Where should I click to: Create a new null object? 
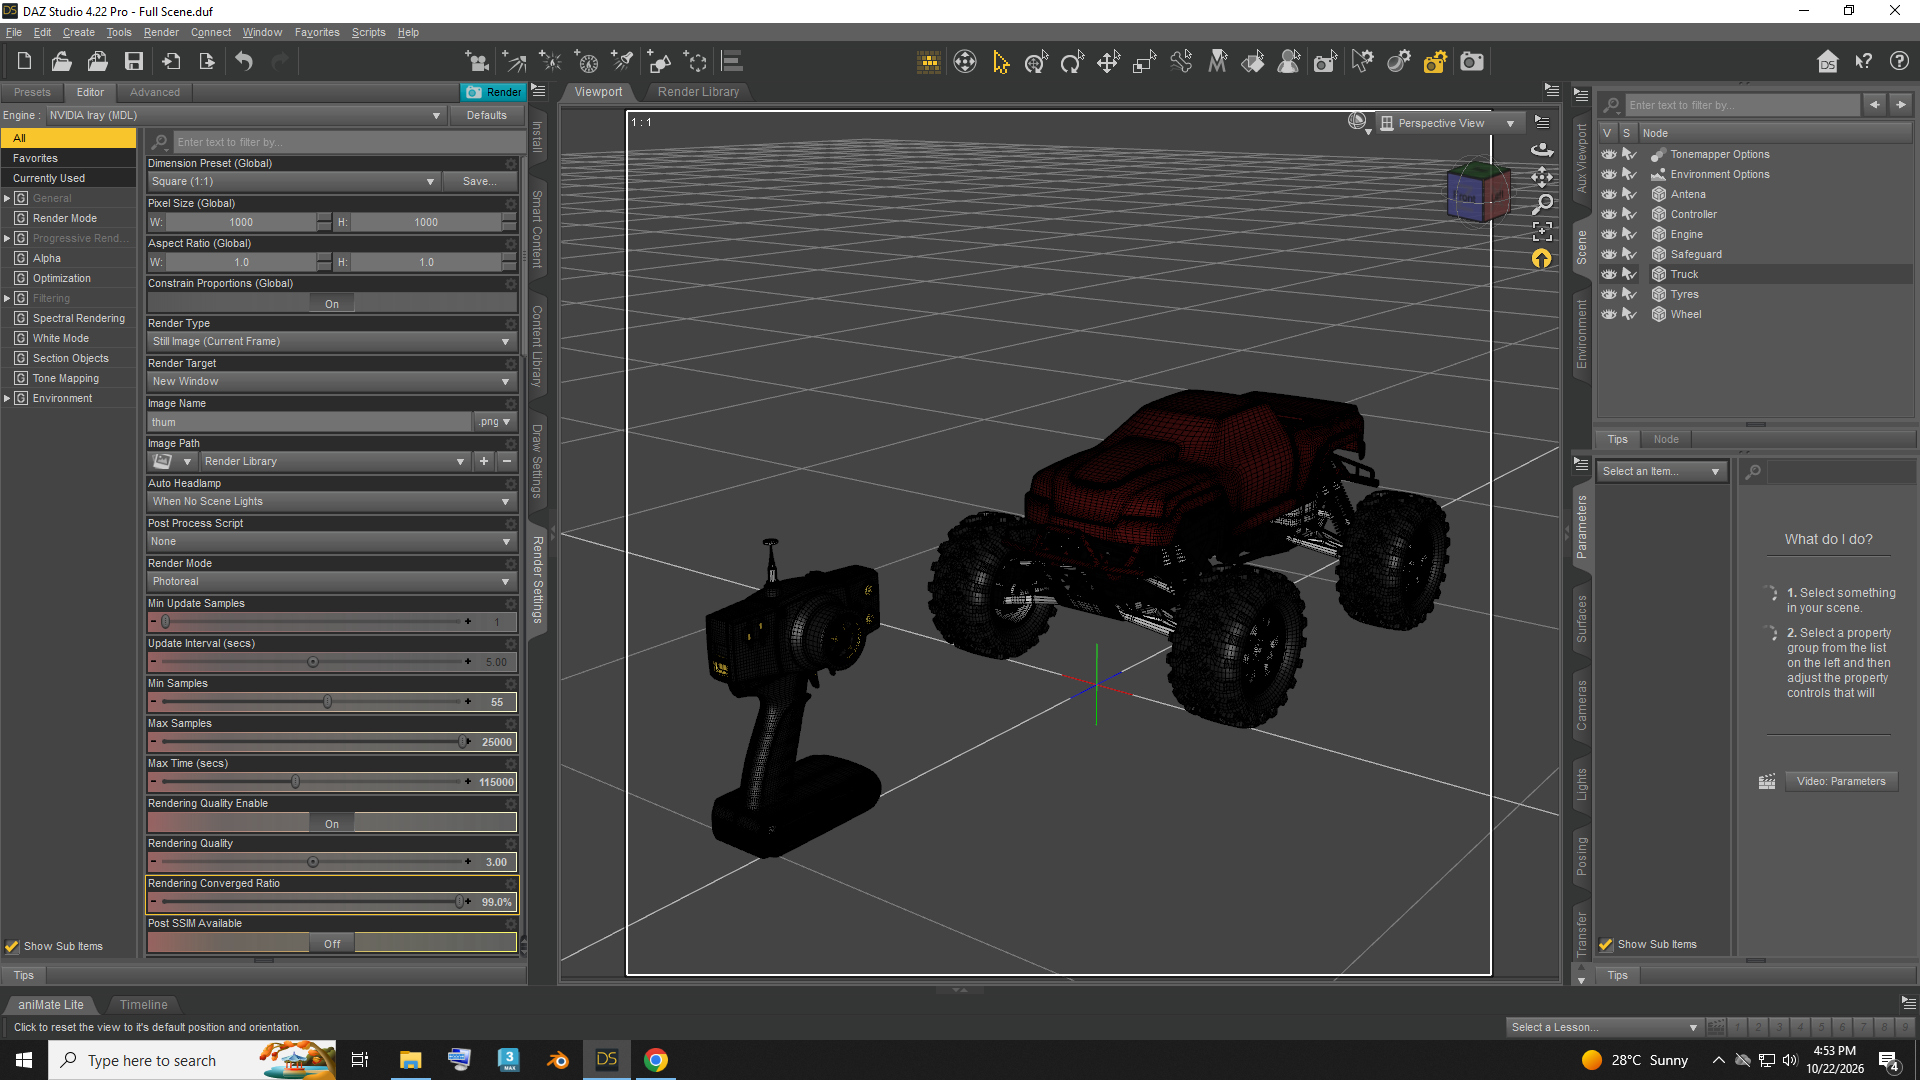point(695,62)
